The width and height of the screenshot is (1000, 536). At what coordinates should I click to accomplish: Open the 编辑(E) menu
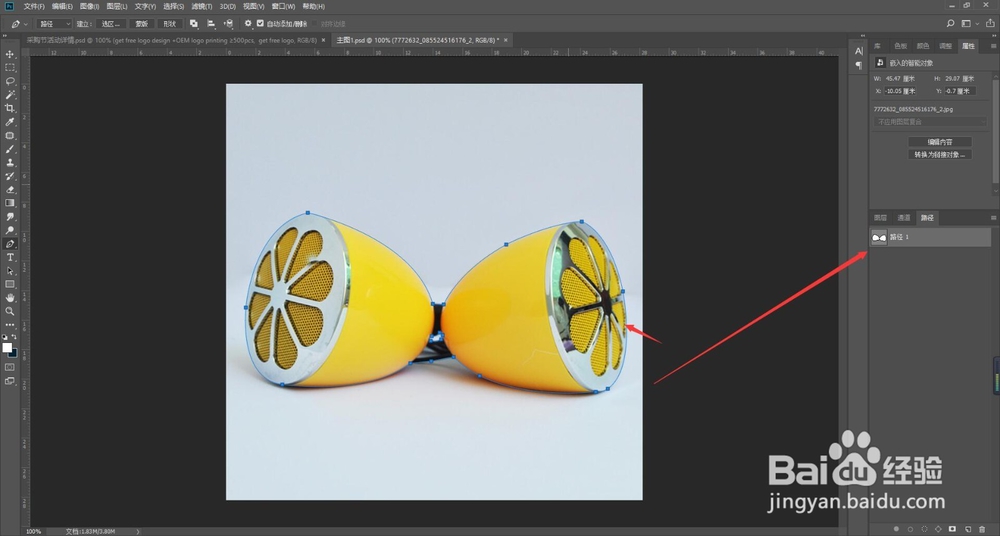tap(62, 6)
